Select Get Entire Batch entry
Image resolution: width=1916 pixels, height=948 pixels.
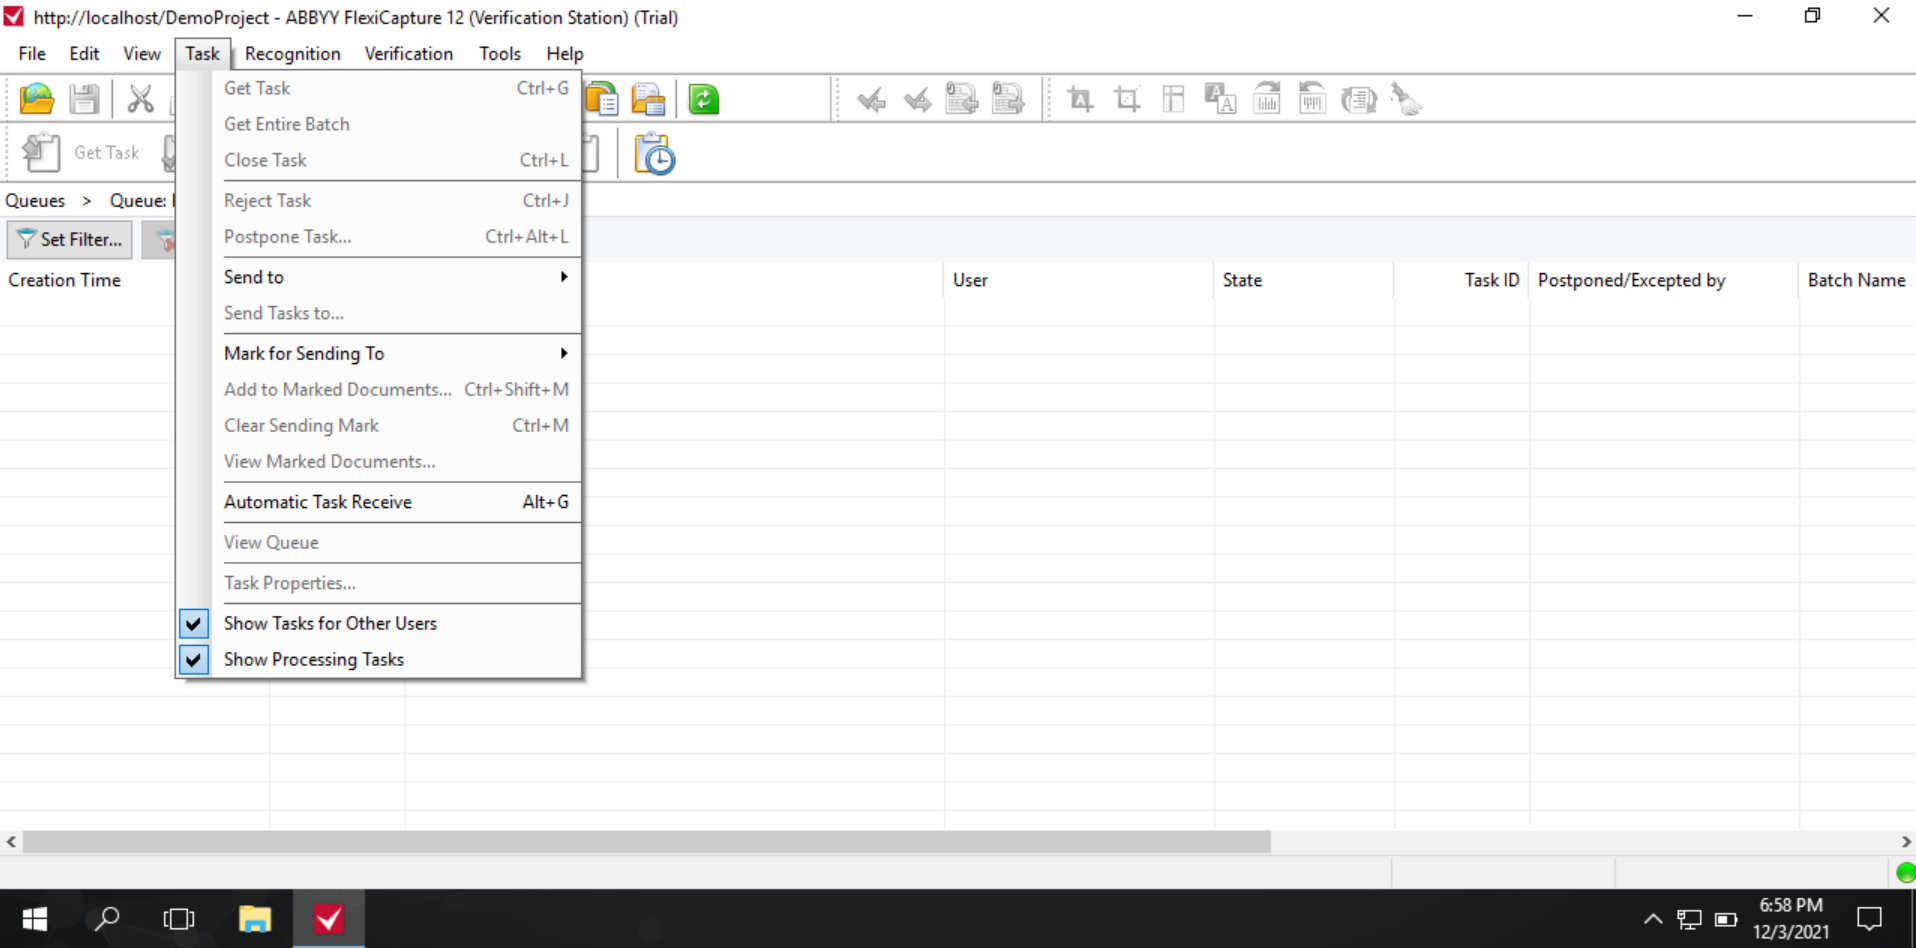pos(379,124)
